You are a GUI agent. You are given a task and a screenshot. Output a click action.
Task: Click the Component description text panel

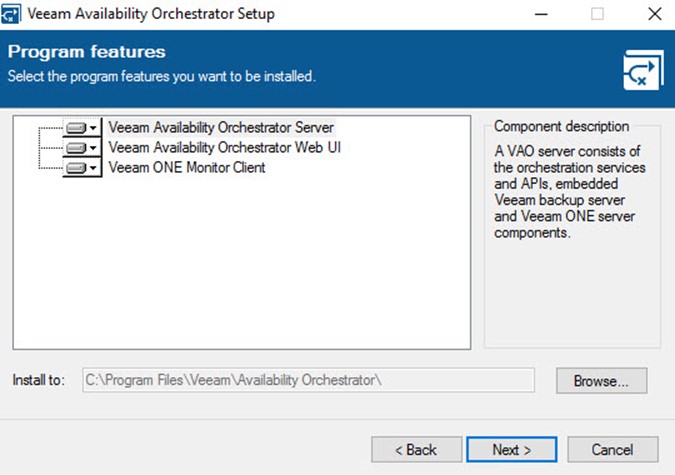click(570, 192)
